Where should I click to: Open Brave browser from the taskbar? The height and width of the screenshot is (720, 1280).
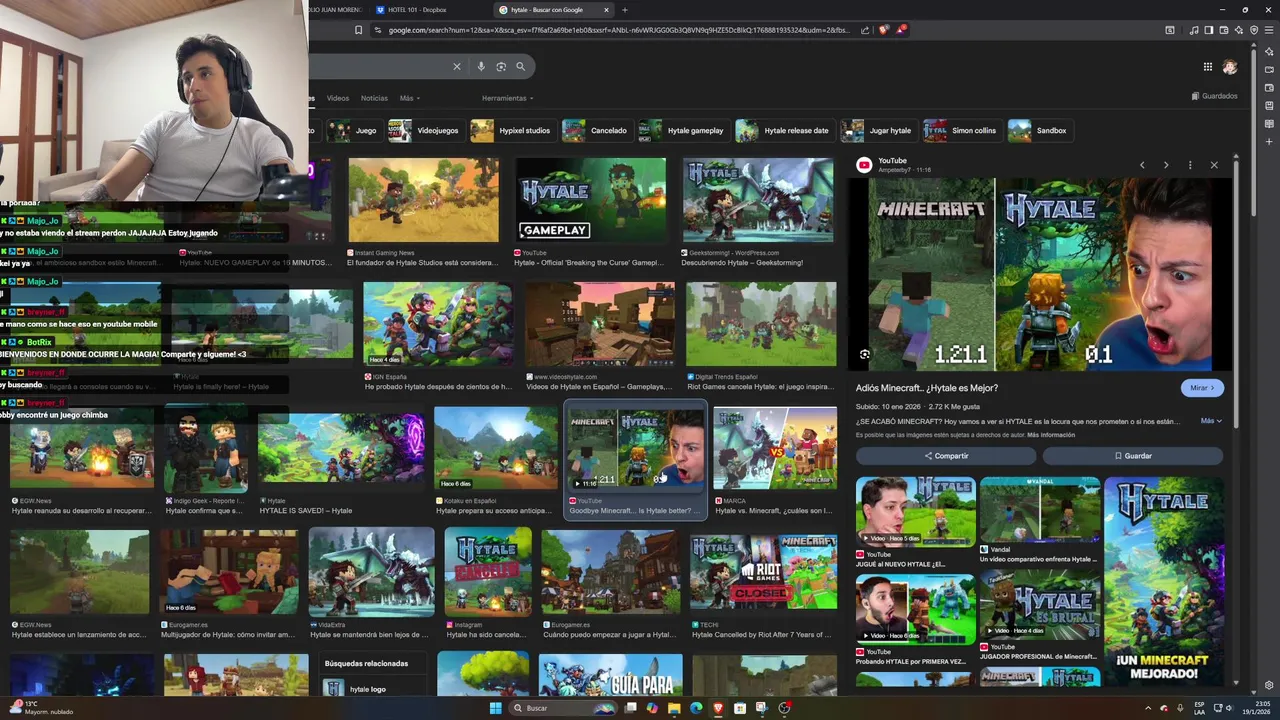[718, 708]
